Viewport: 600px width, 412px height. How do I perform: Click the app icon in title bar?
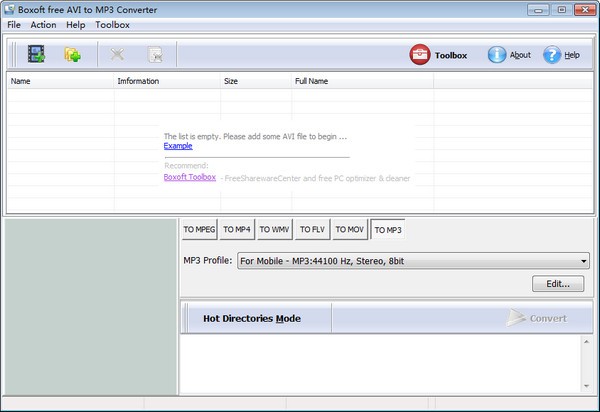(x=9, y=9)
